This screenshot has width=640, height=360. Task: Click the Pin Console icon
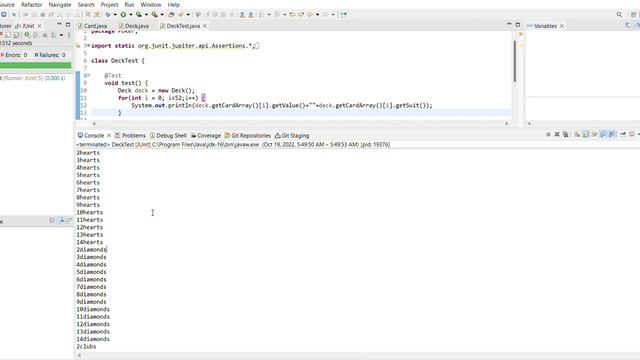click(623, 134)
